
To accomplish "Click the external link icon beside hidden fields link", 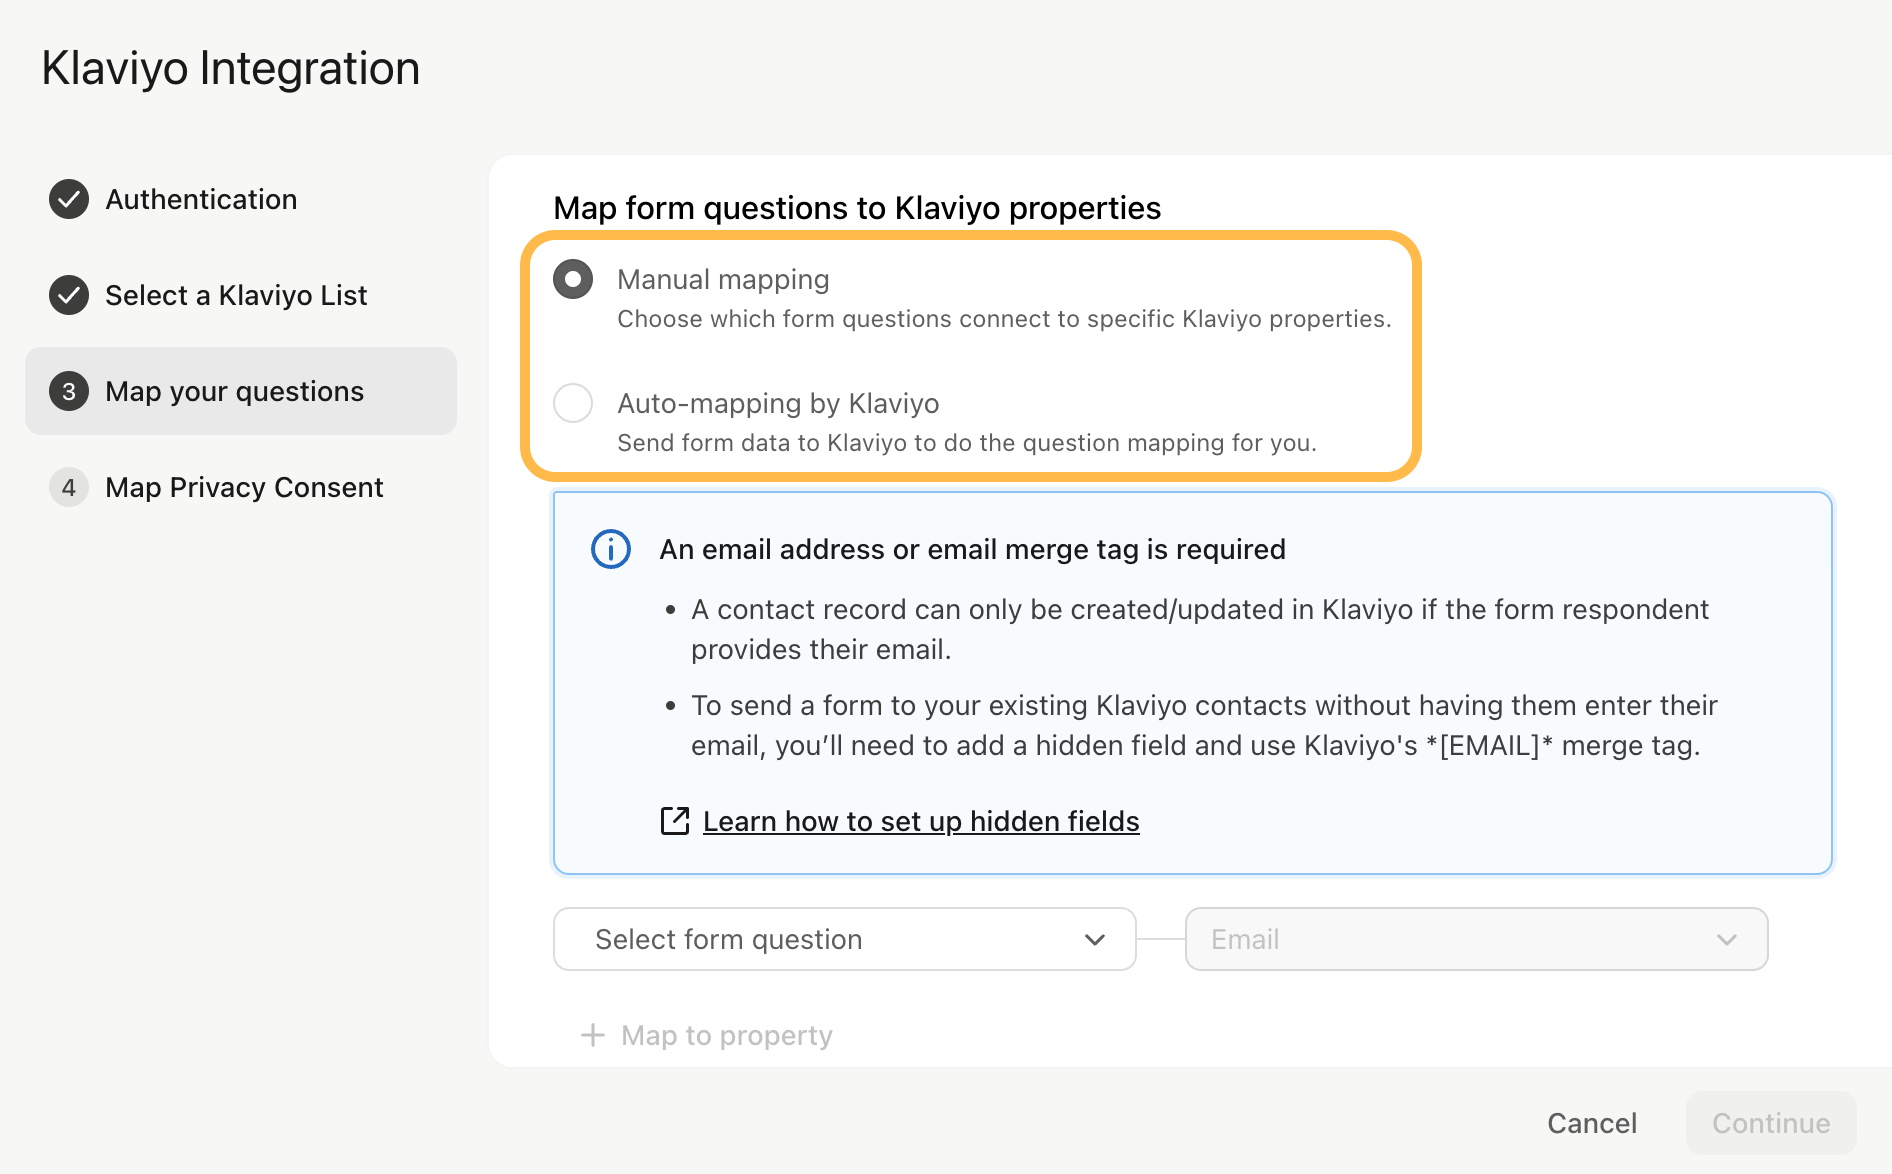I will 675,821.
